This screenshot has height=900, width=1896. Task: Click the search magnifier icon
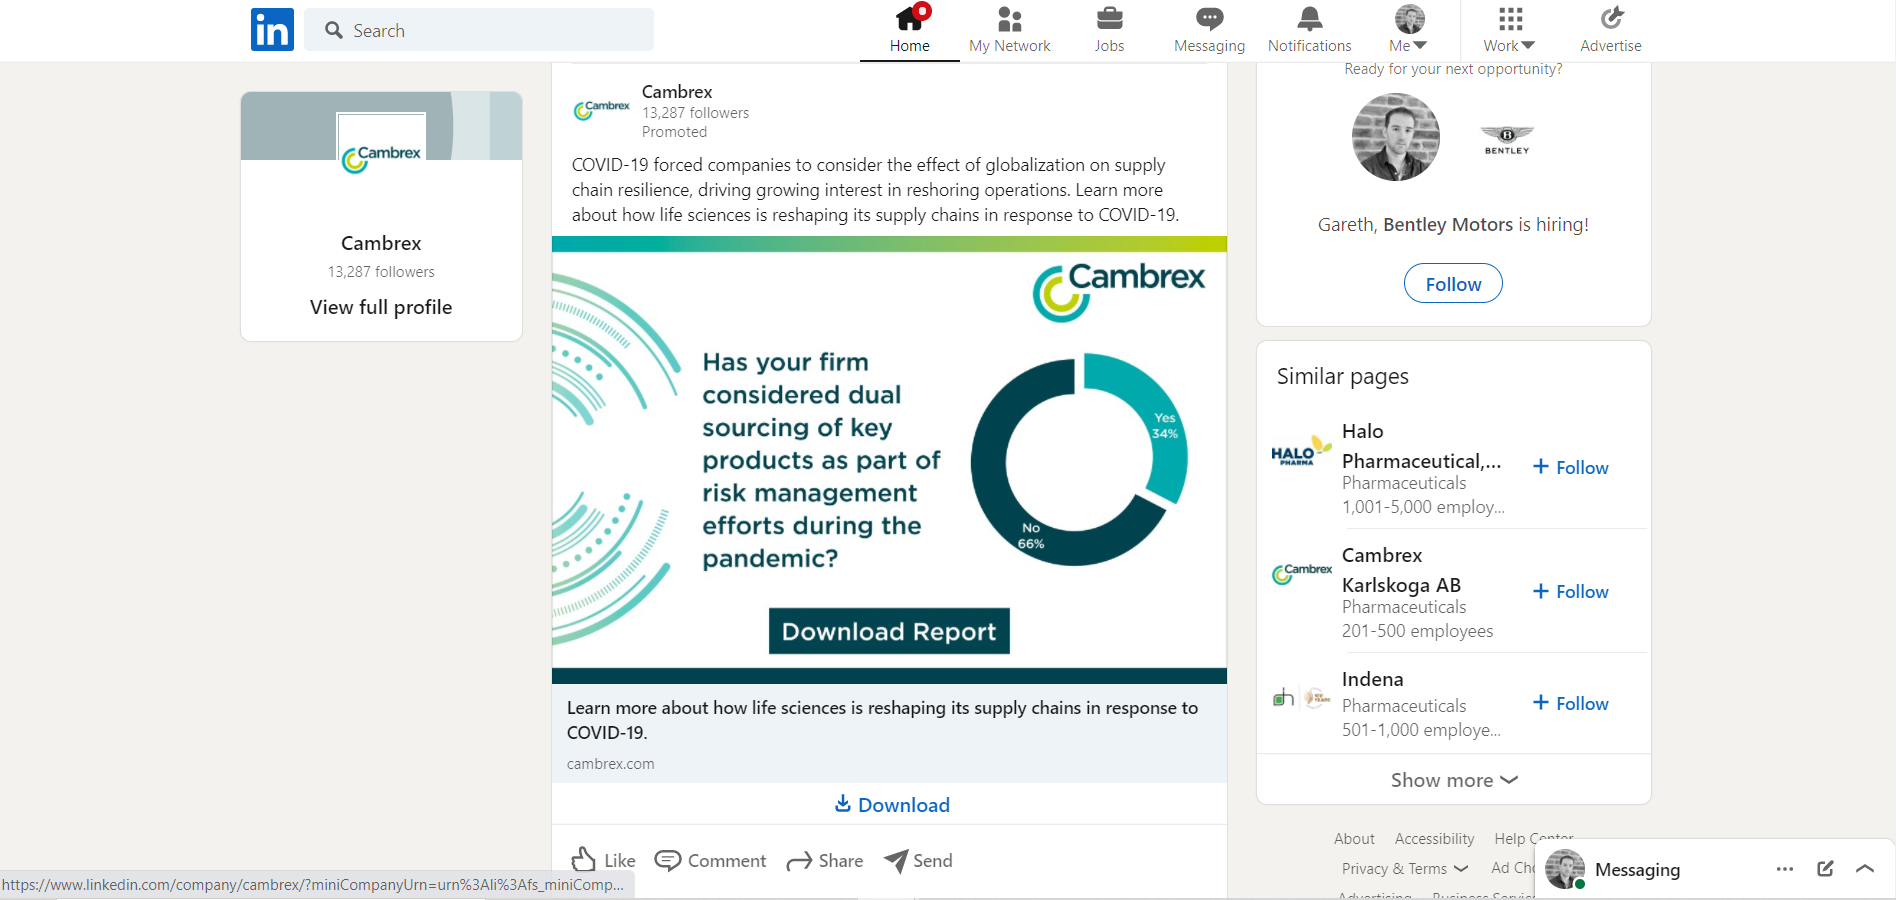334,30
